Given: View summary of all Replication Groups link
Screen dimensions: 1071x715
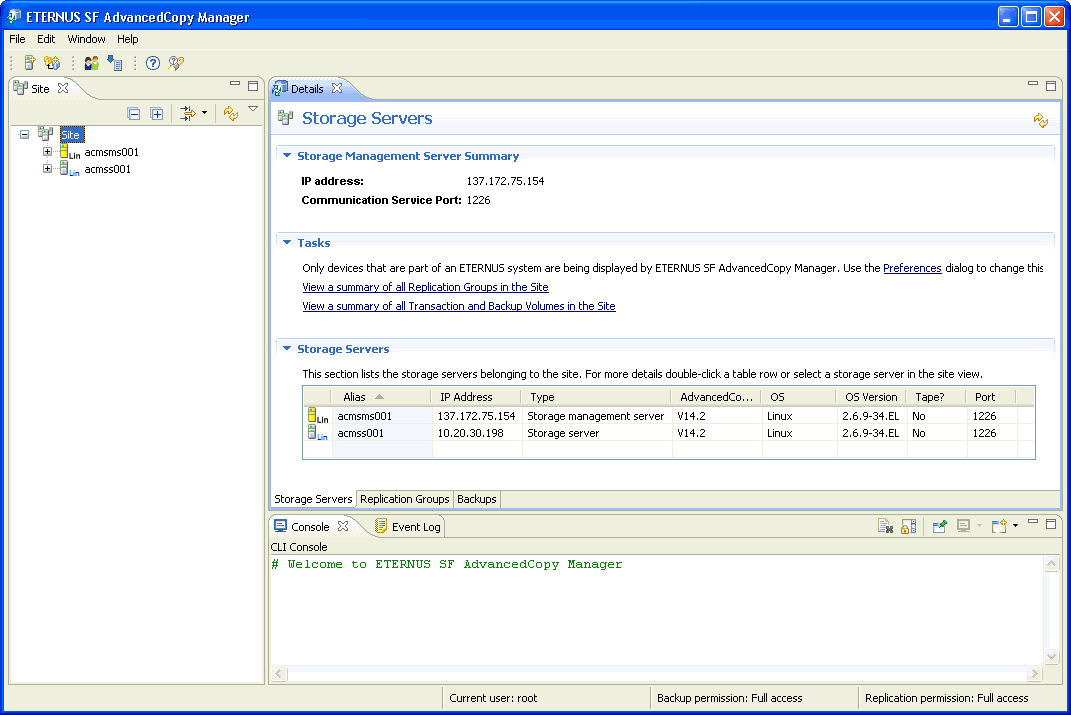Looking at the screenshot, I should tap(426, 287).
